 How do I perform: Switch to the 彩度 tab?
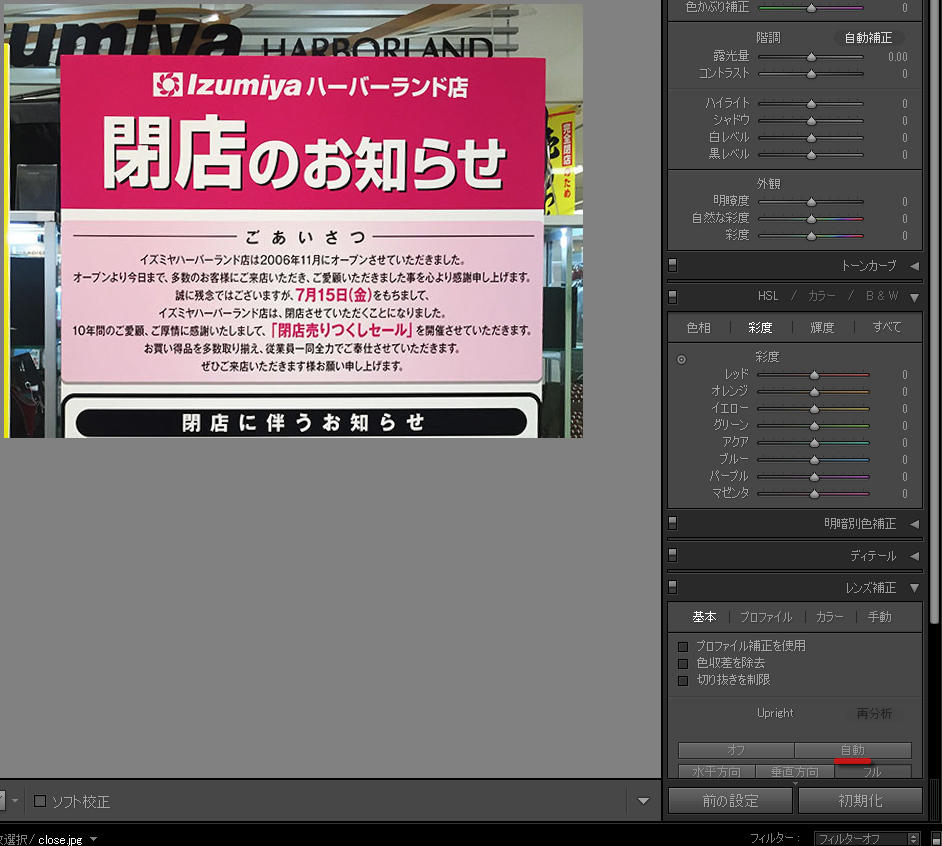(x=760, y=327)
